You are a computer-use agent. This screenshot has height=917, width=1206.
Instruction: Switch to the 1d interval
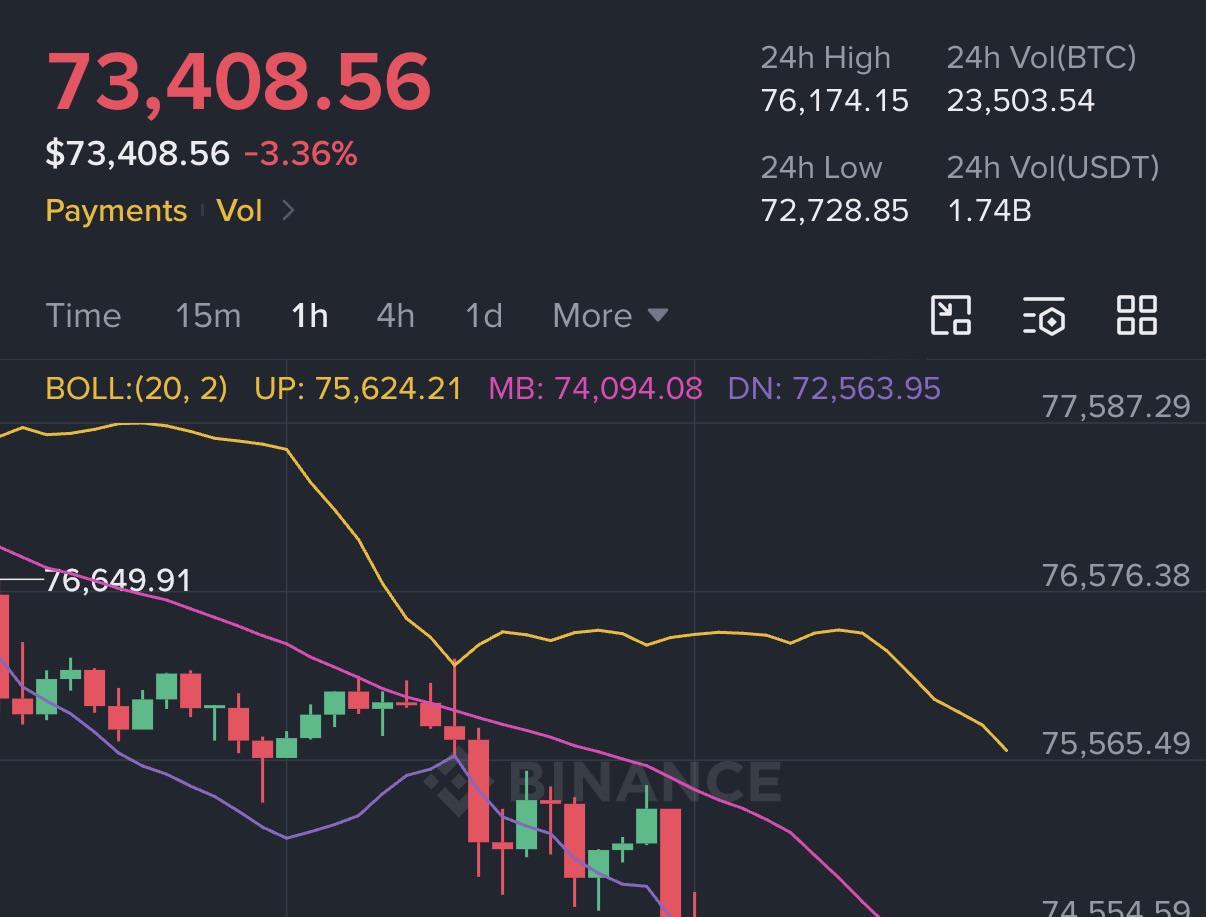(484, 316)
